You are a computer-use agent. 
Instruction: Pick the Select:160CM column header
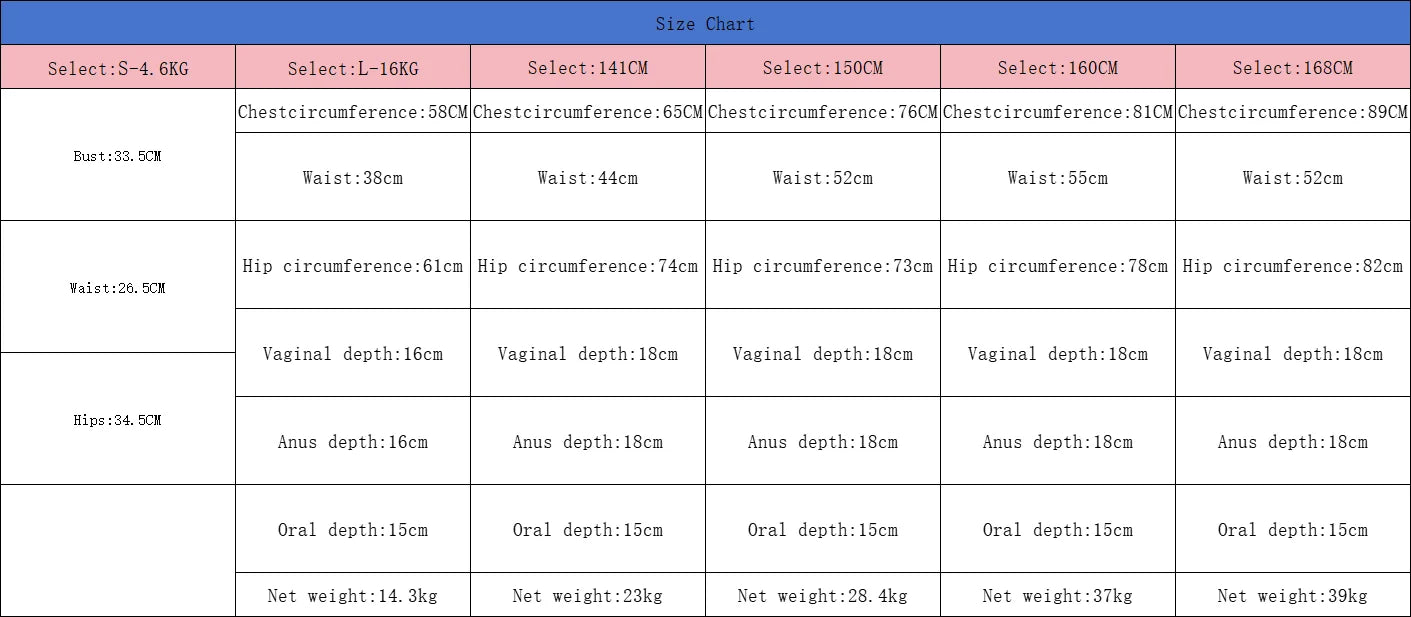point(1058,68)
